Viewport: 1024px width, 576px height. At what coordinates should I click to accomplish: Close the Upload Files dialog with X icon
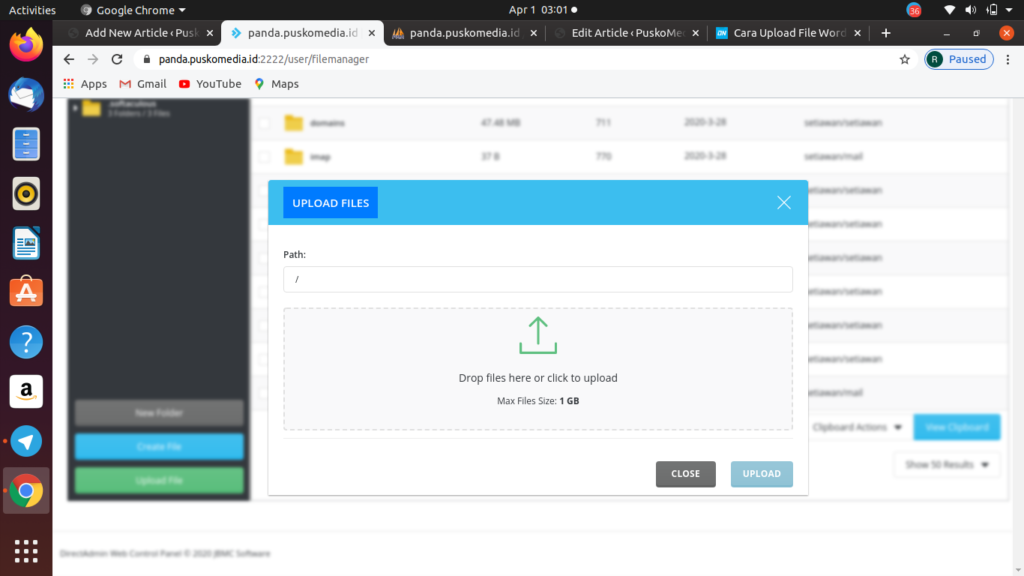(x=784, y=202)
